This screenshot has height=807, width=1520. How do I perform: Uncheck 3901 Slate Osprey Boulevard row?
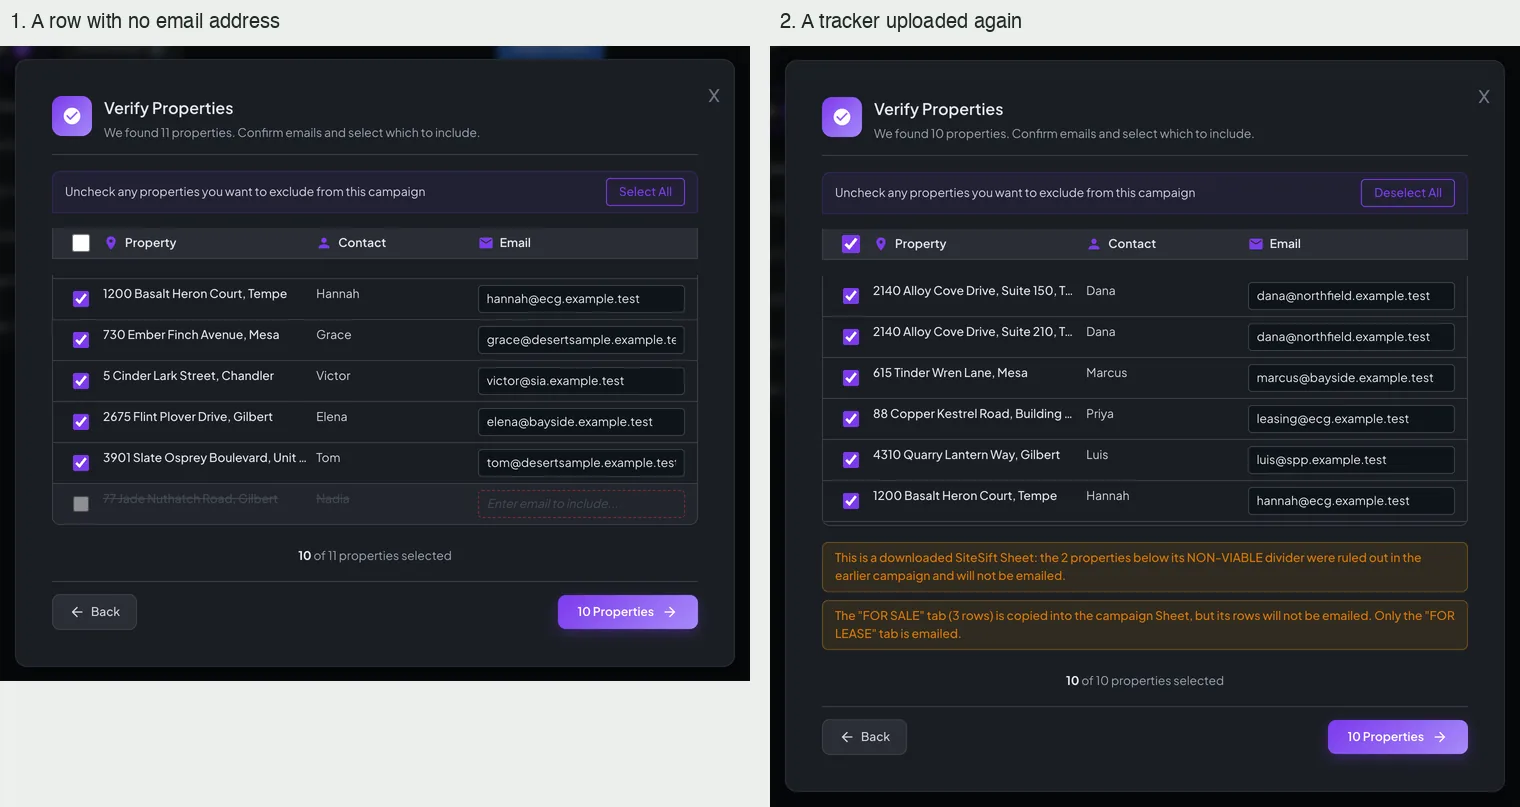81,463
